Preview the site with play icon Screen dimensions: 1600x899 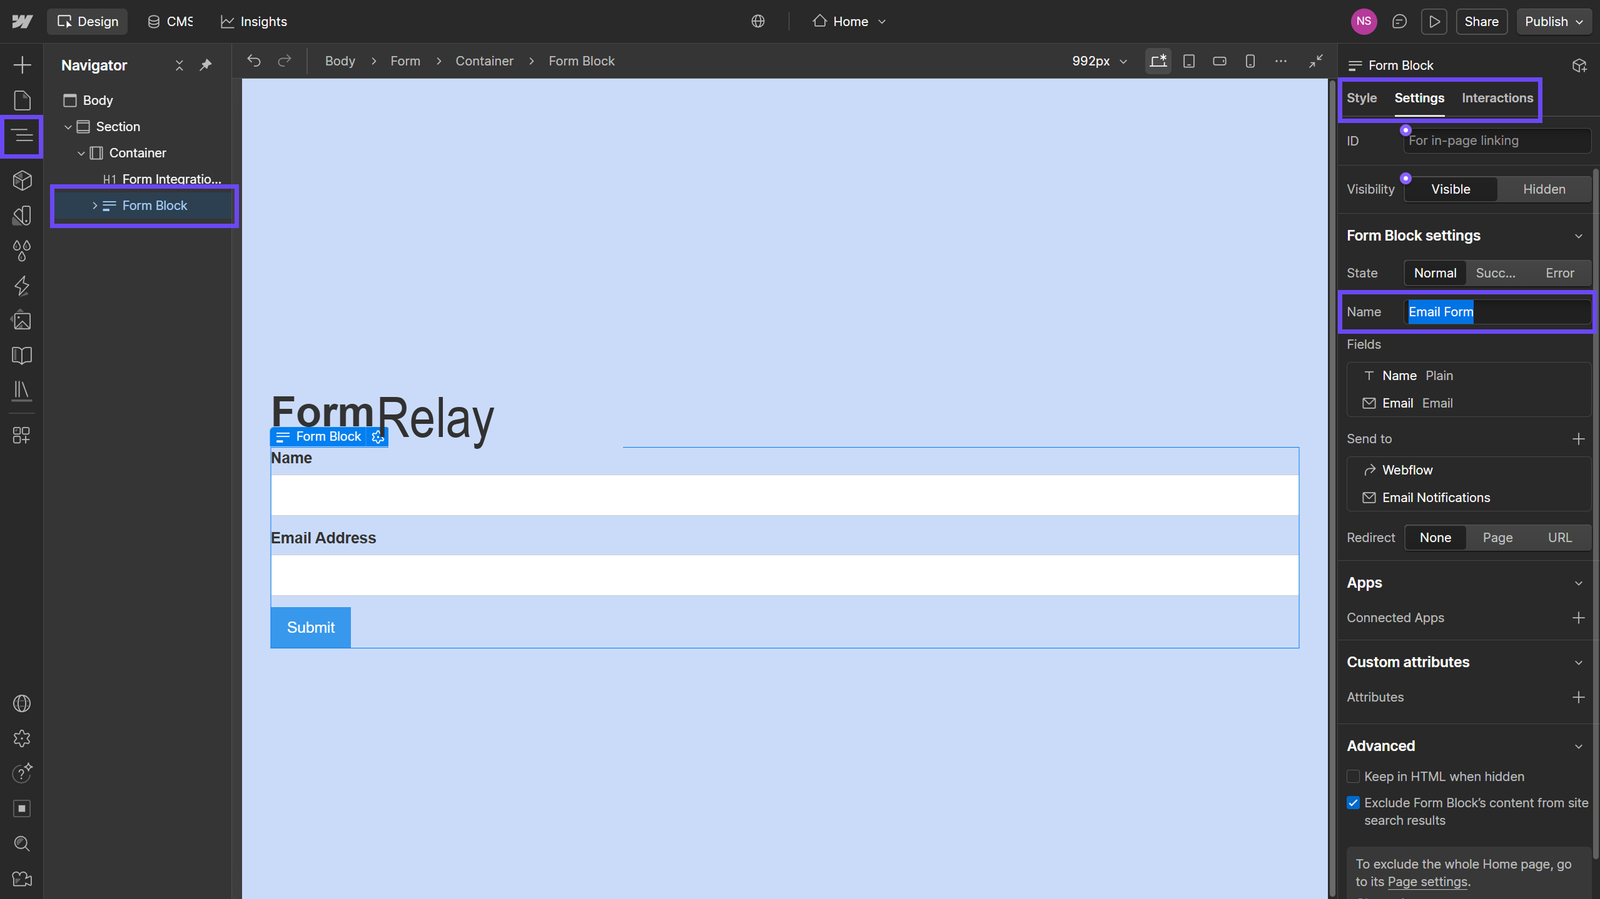pyautogui.click(x=1435, y=21)
